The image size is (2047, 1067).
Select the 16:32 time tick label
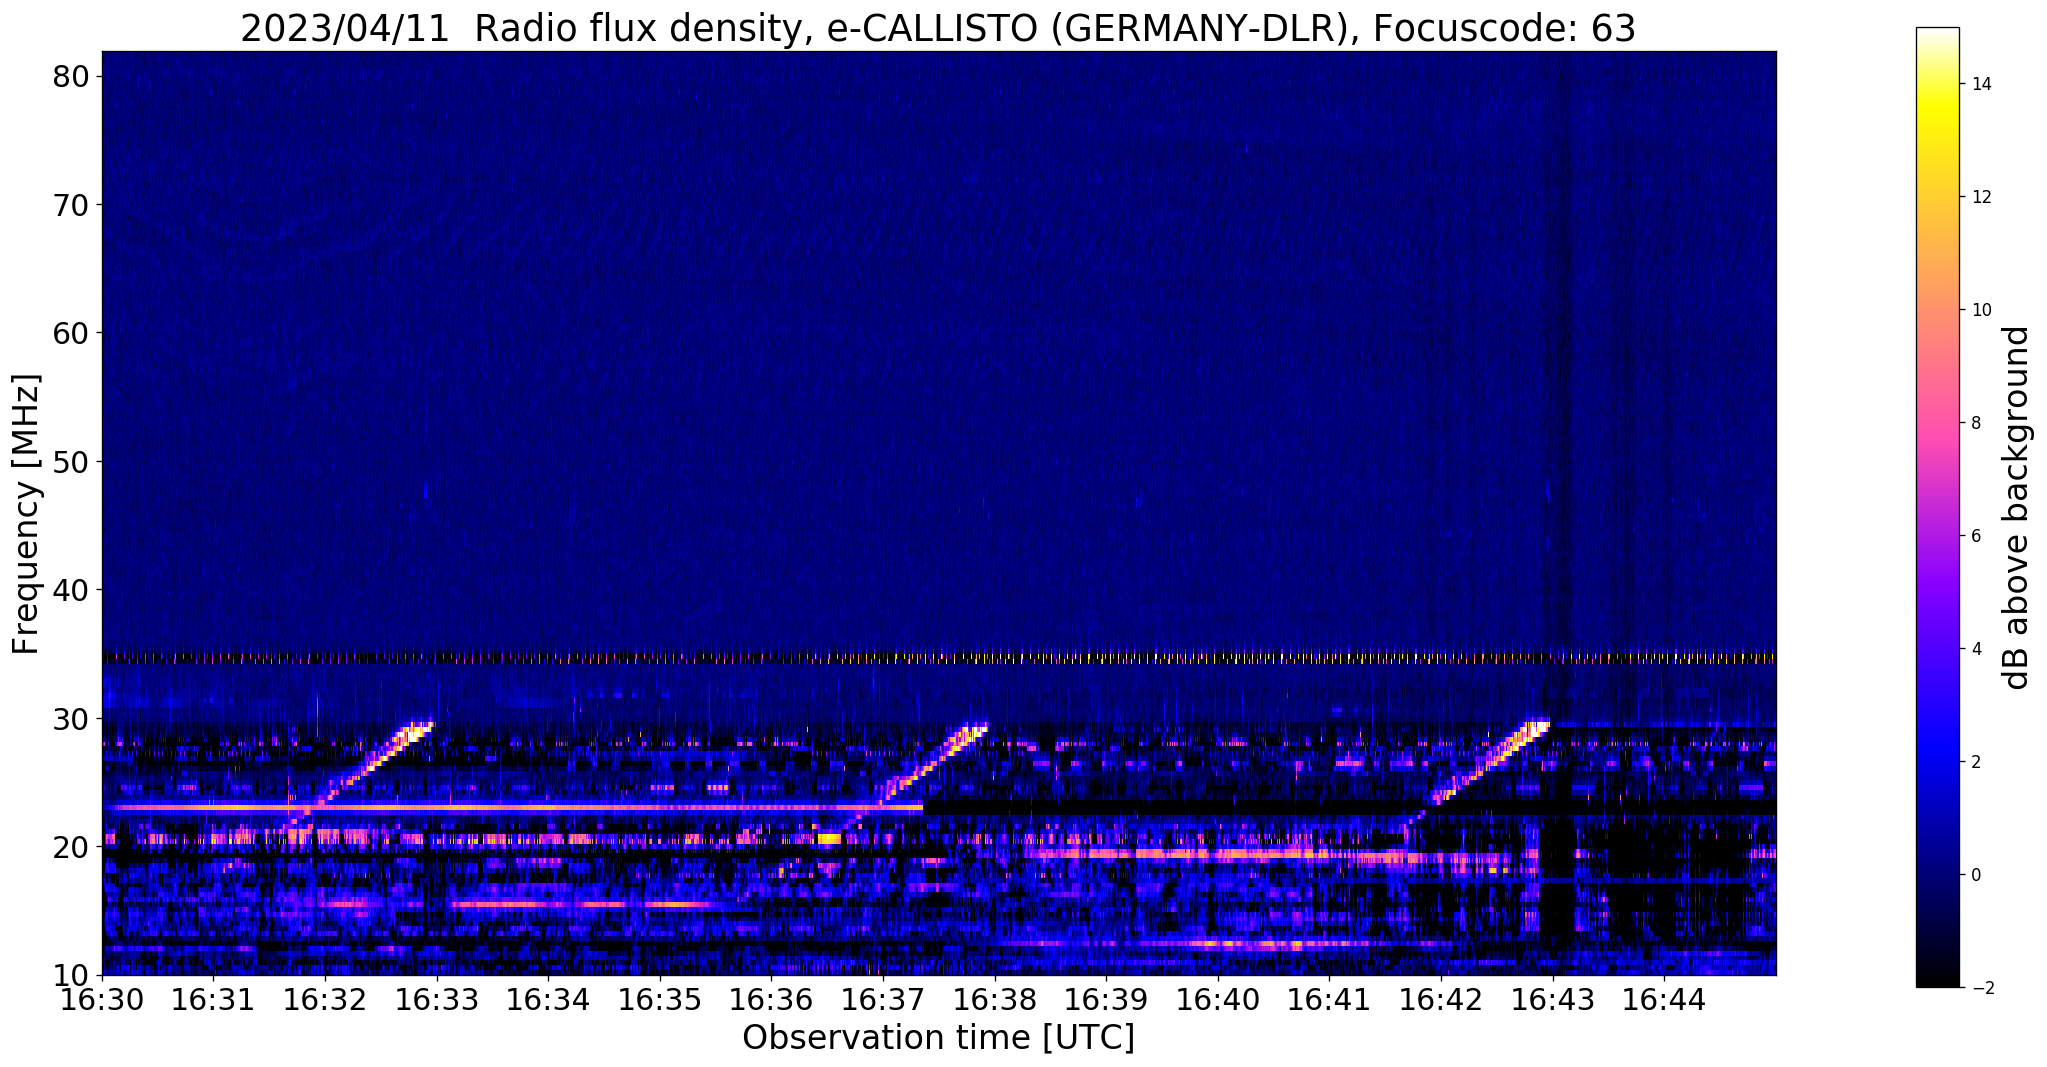tap(325, 999)
